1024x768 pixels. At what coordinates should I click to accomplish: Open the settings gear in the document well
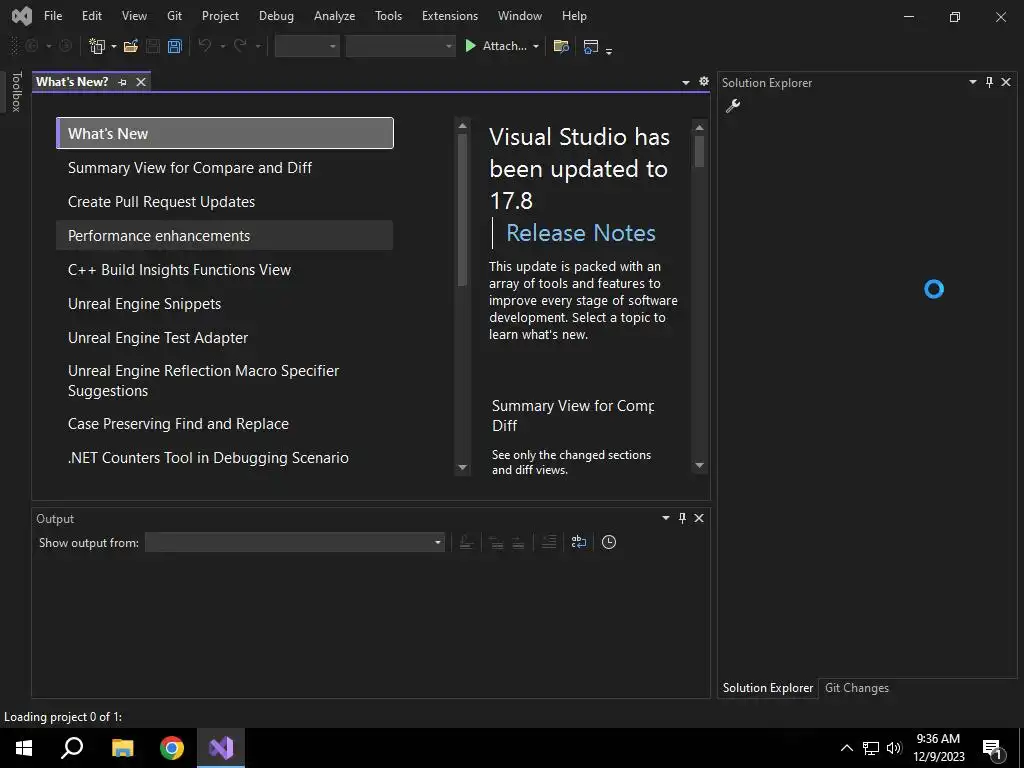tap(703, 82)
